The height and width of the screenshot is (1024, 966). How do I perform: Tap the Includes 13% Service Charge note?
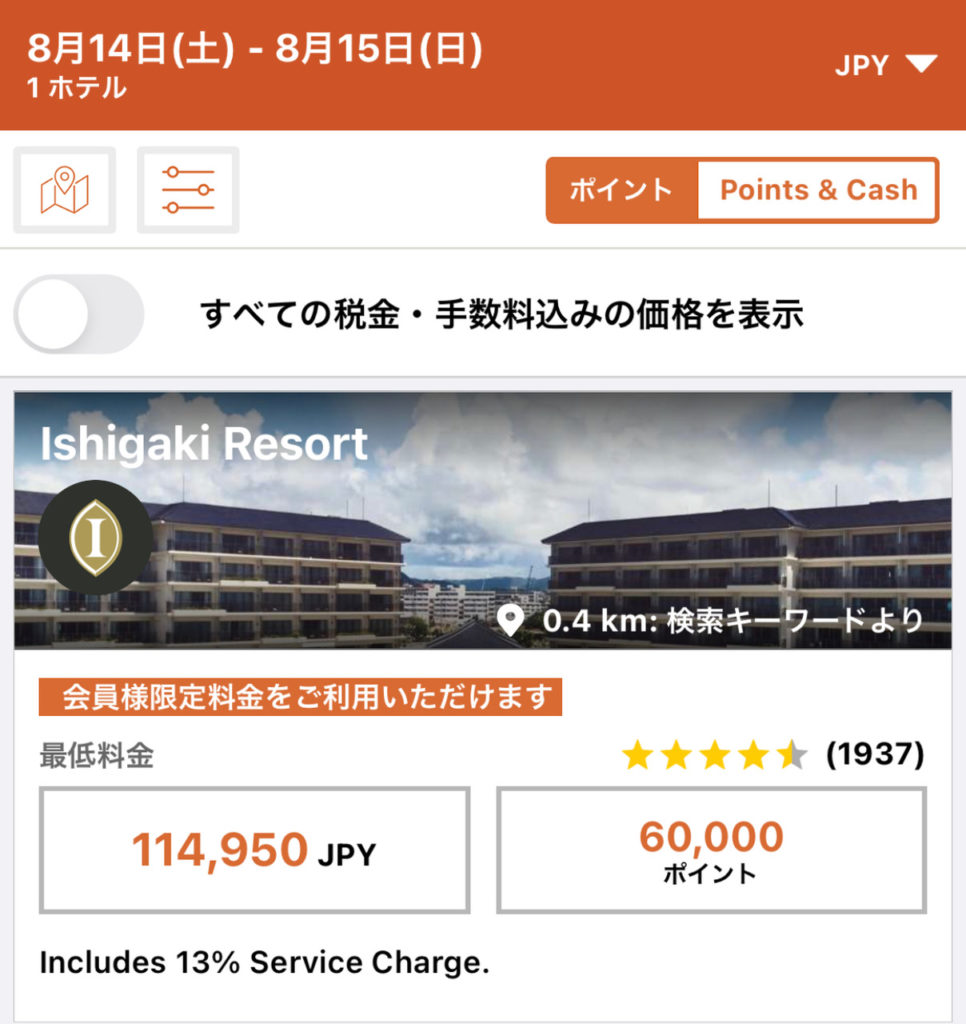point(264,963)
